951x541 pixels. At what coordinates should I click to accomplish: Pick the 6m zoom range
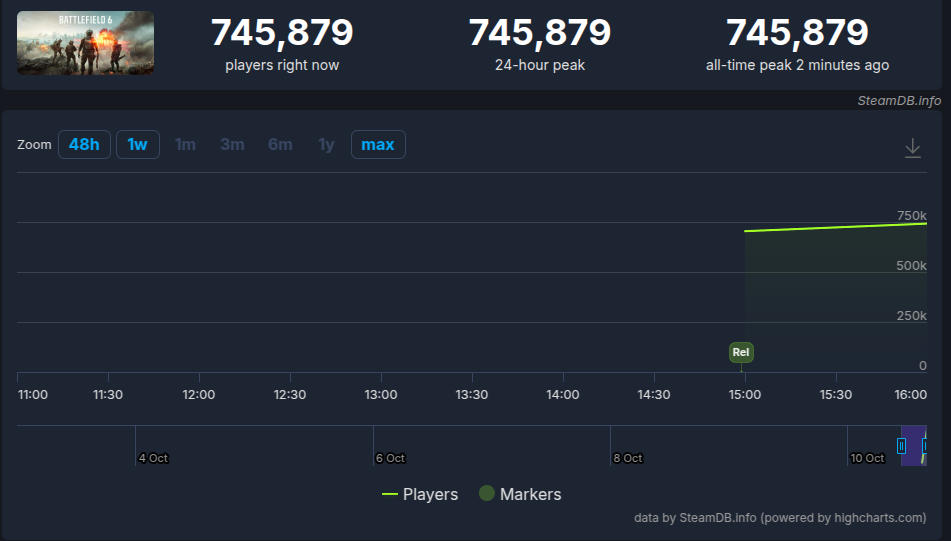point(280,145)
